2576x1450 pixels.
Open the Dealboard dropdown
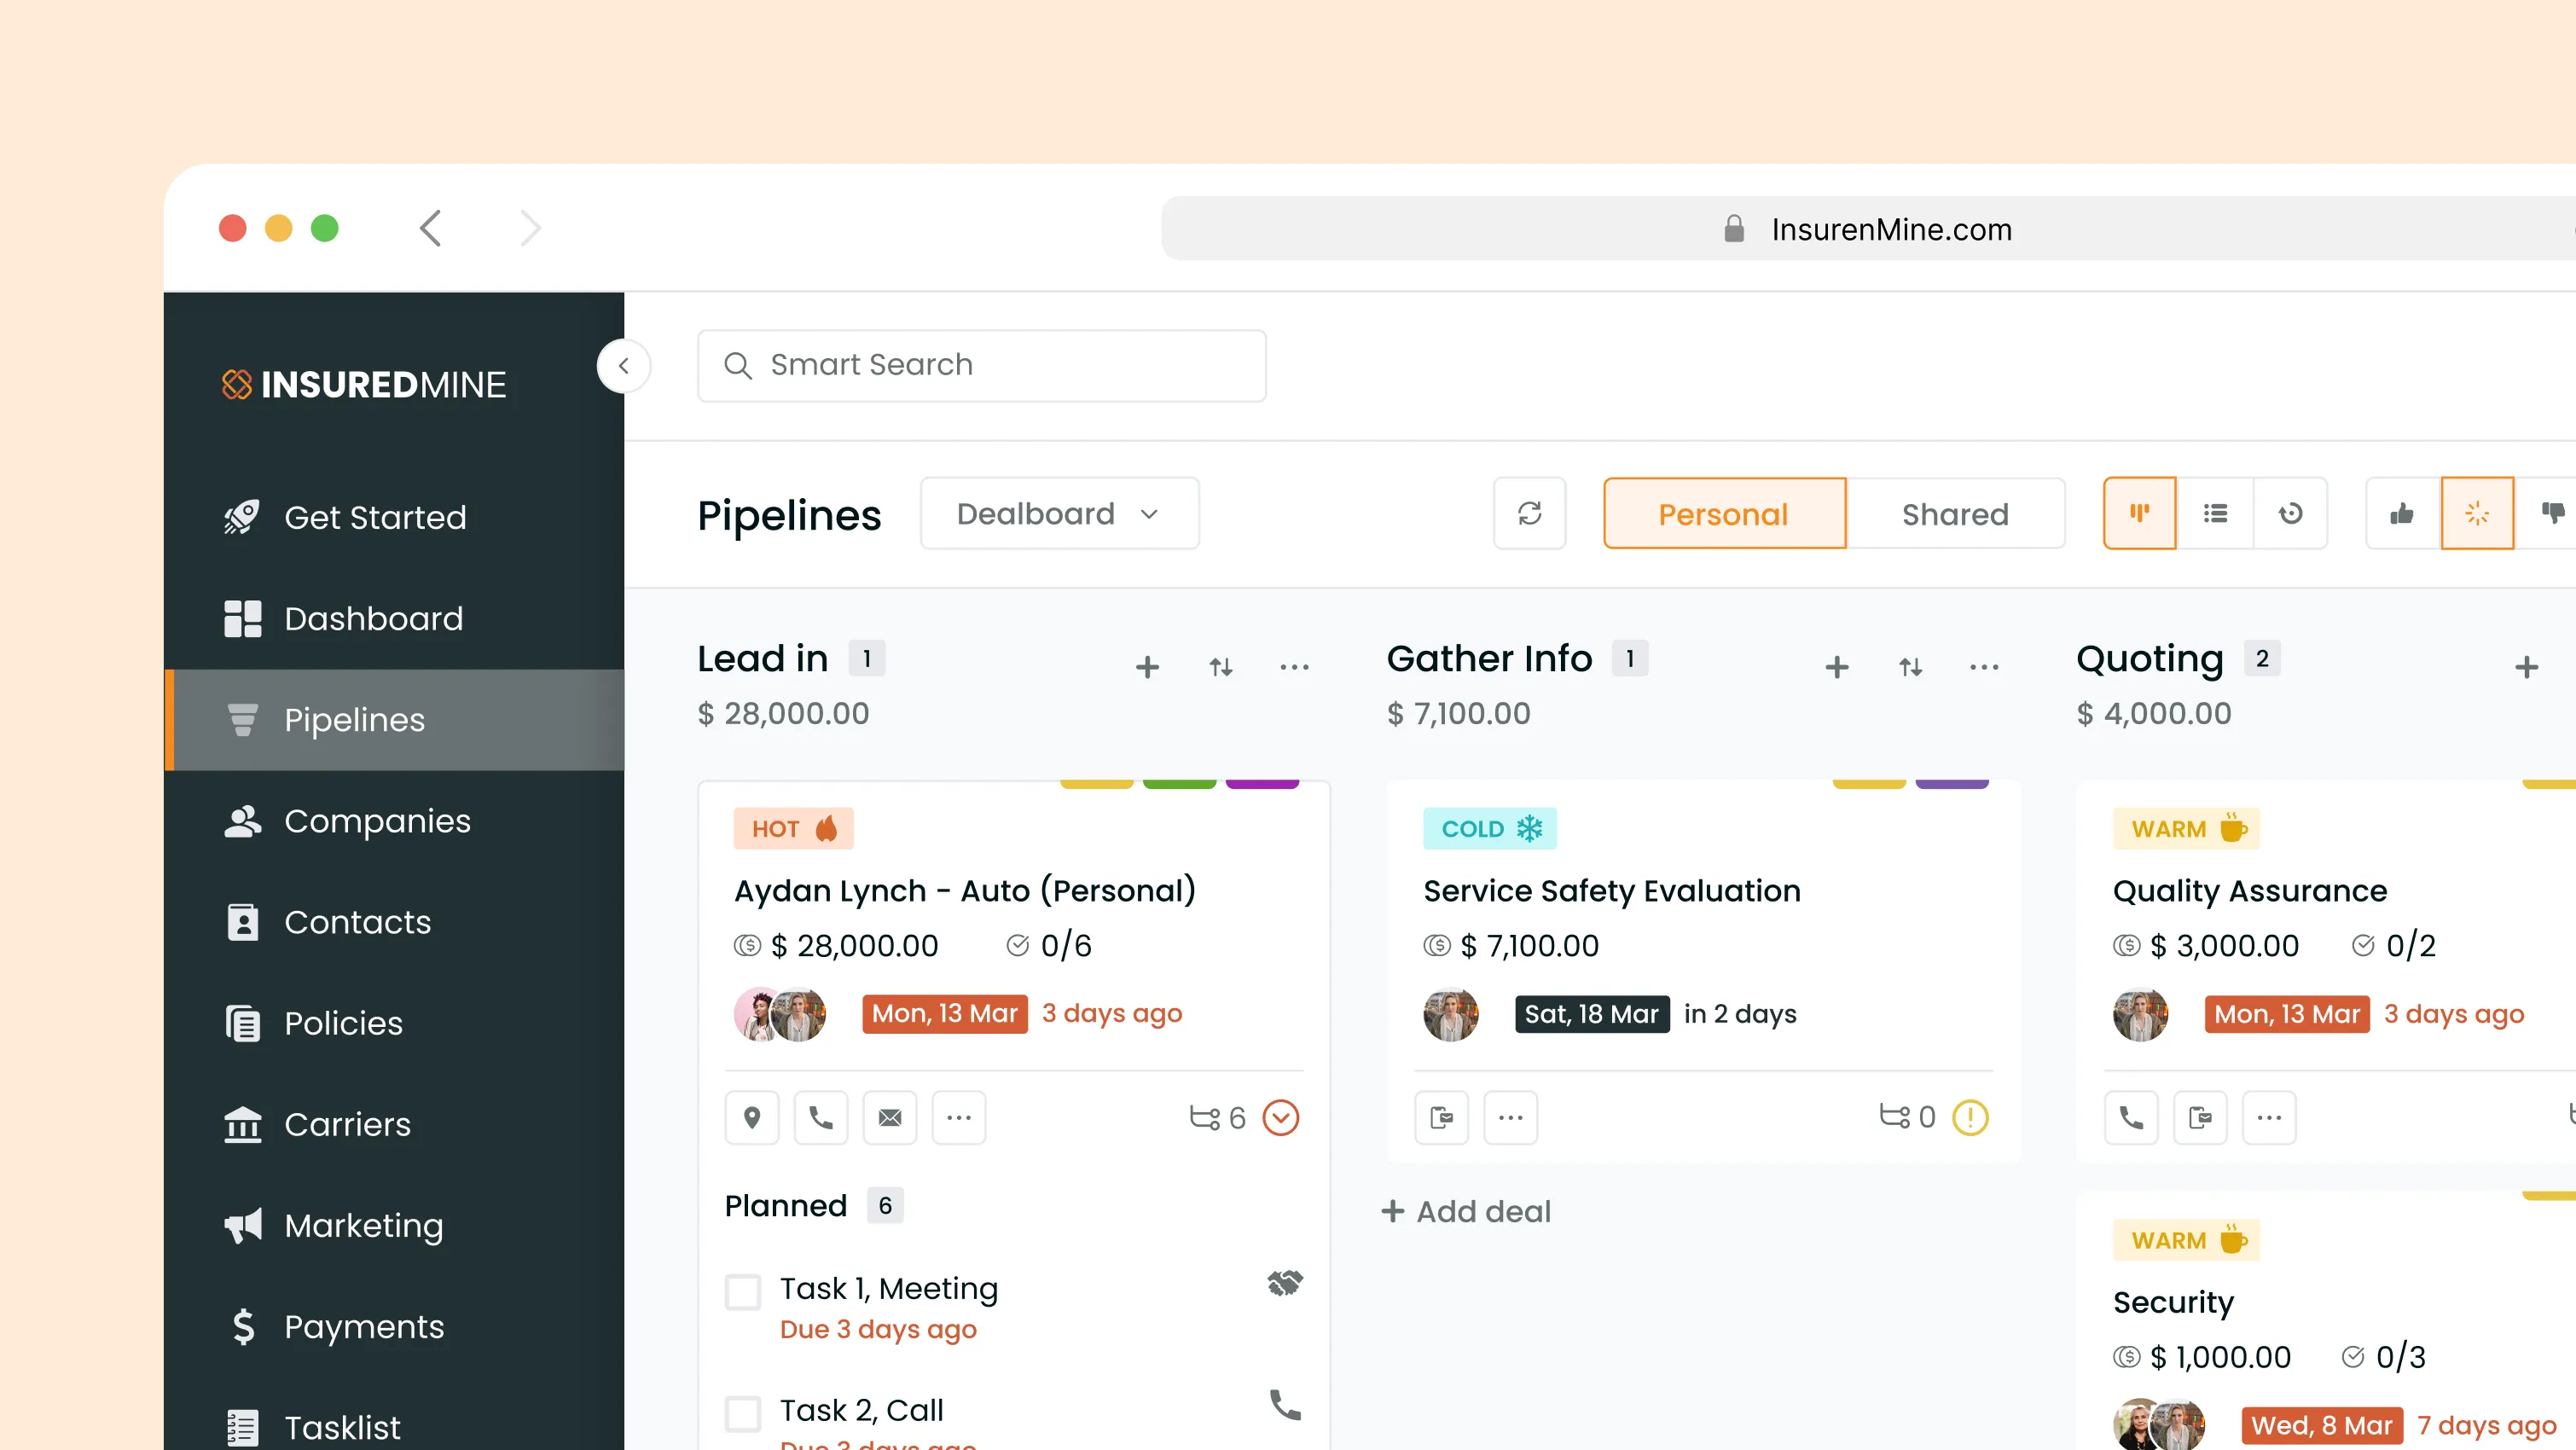coord(1059,513)
